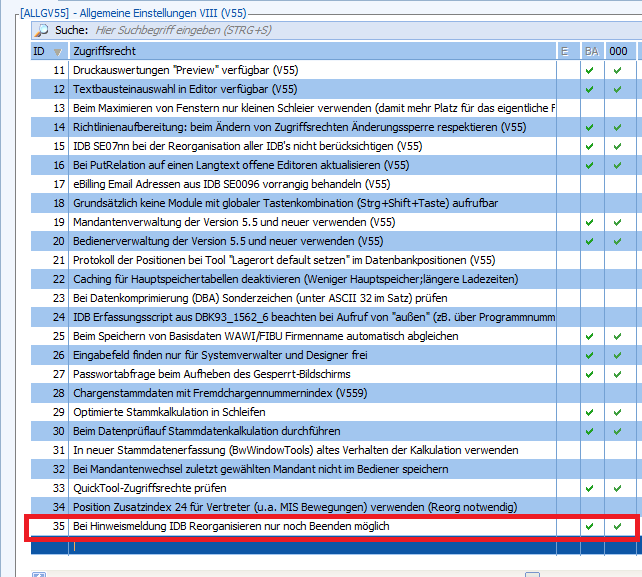
Task: Toggle 000 checkmark for row 35 Hinweismeldung
Action: click(x=618, y=526)
